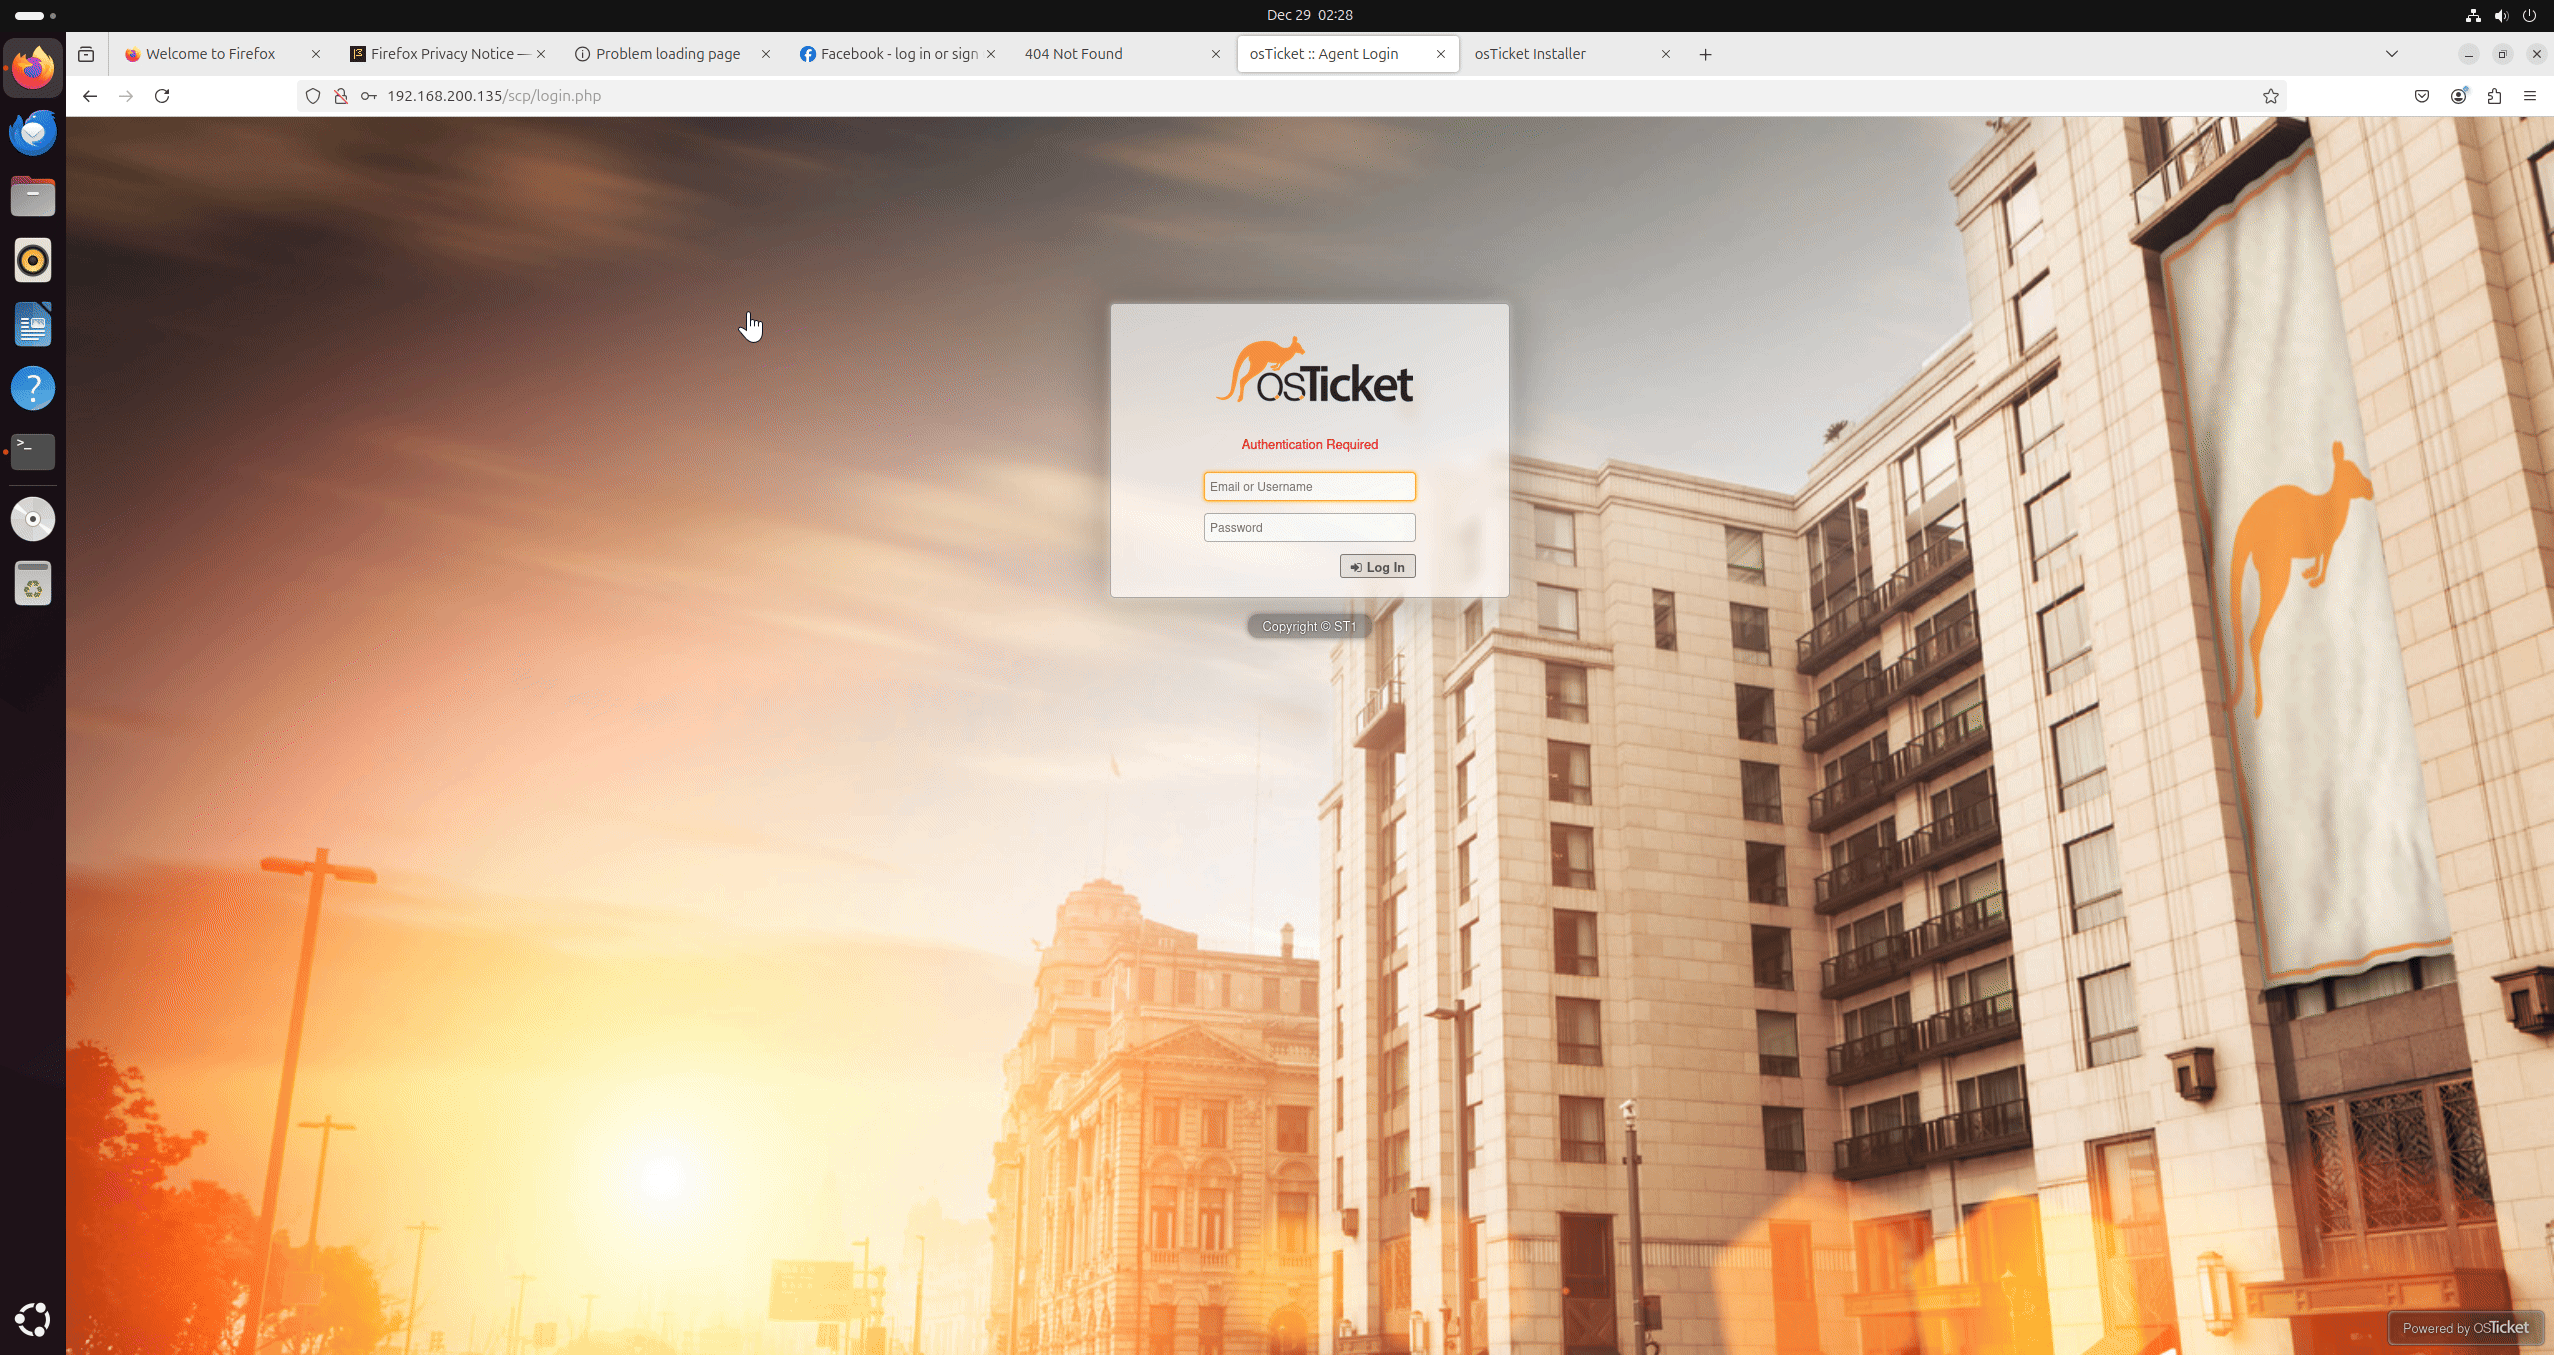Launch Firefox from the dock
Viewport: 2554px width, 1355px height.
(33, 69)
